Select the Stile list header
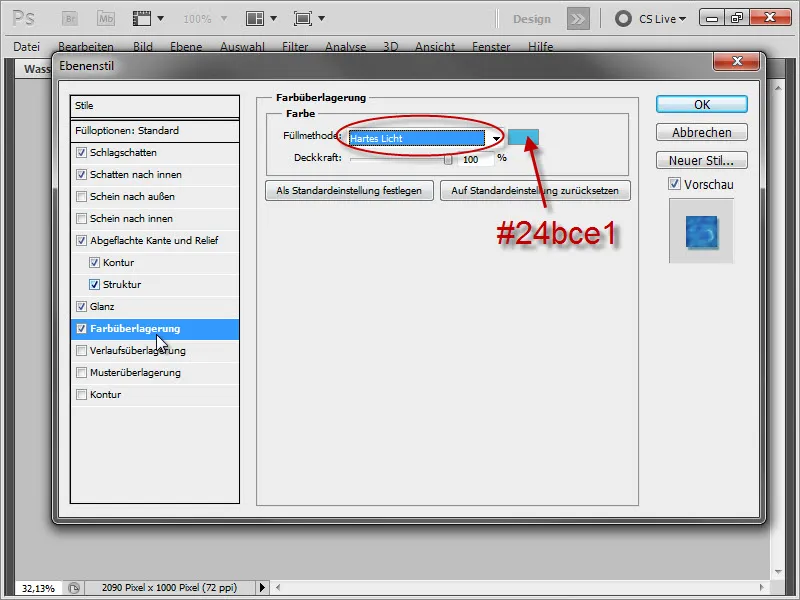The height and width of the screenshot is (600, 800). coord(155,106)
